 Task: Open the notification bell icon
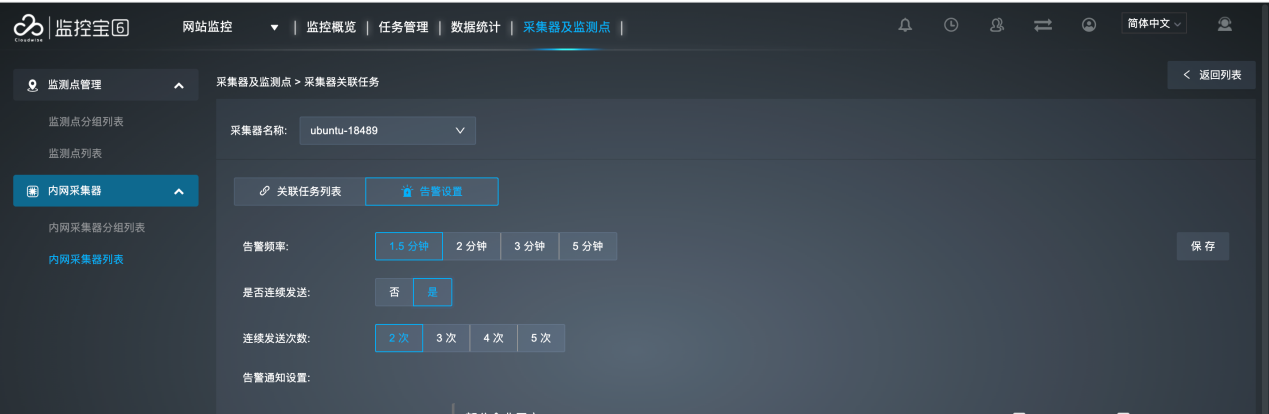click(x=905, y=26)
